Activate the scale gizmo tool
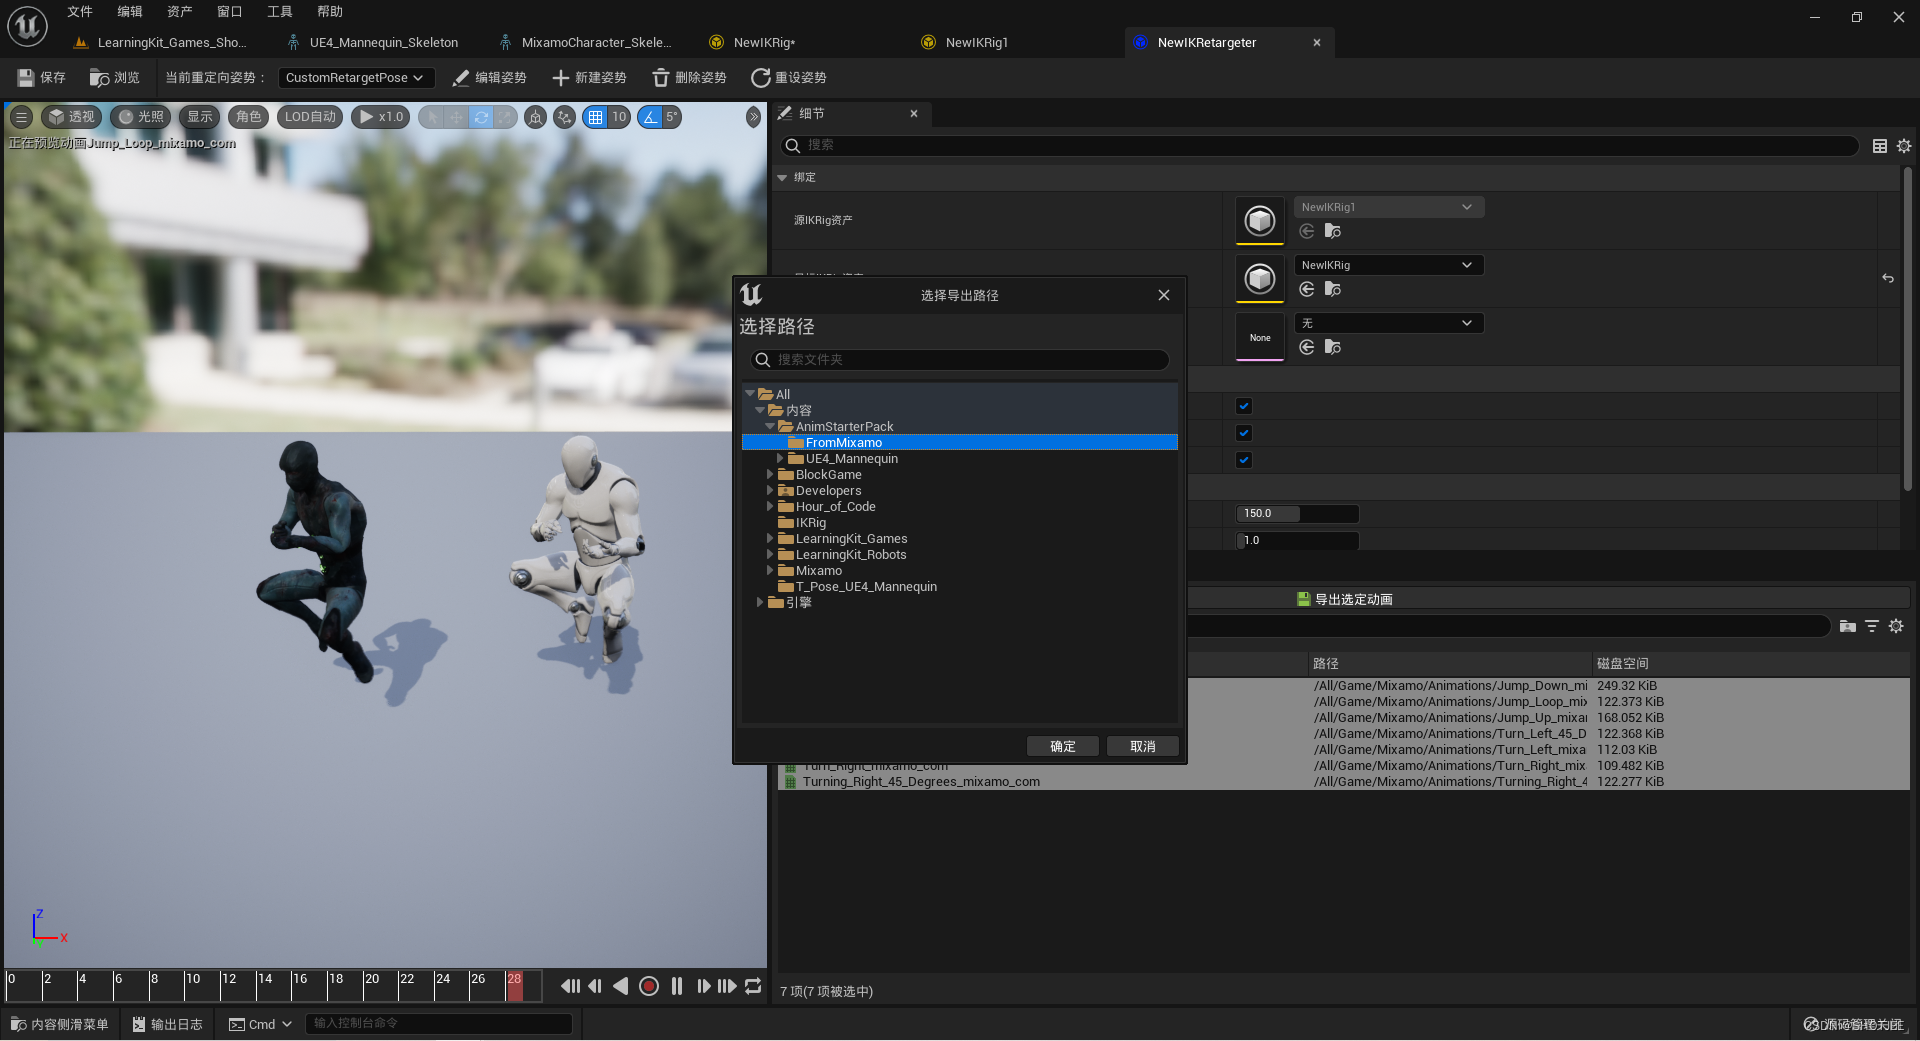 click(506, 117)
